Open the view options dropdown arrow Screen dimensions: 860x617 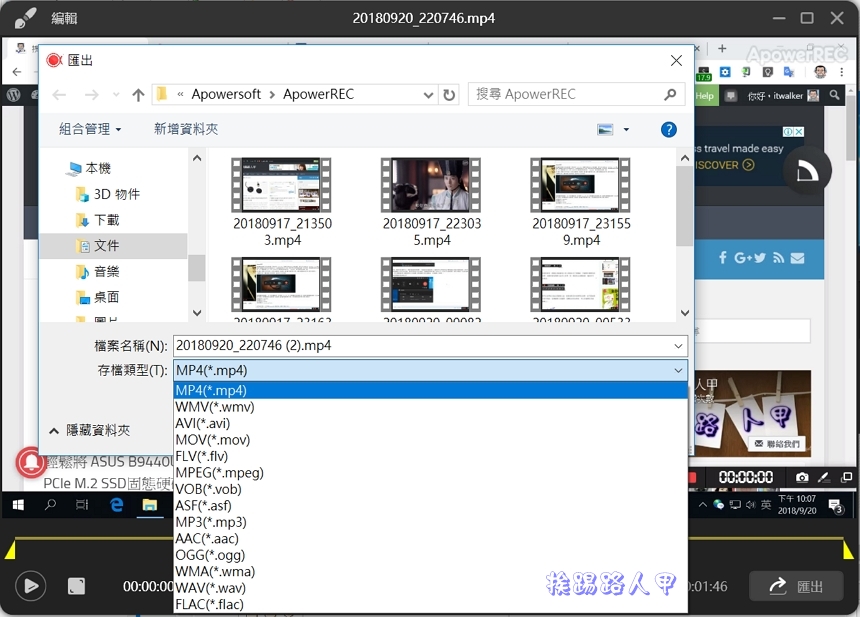click(x=626, y=129)
